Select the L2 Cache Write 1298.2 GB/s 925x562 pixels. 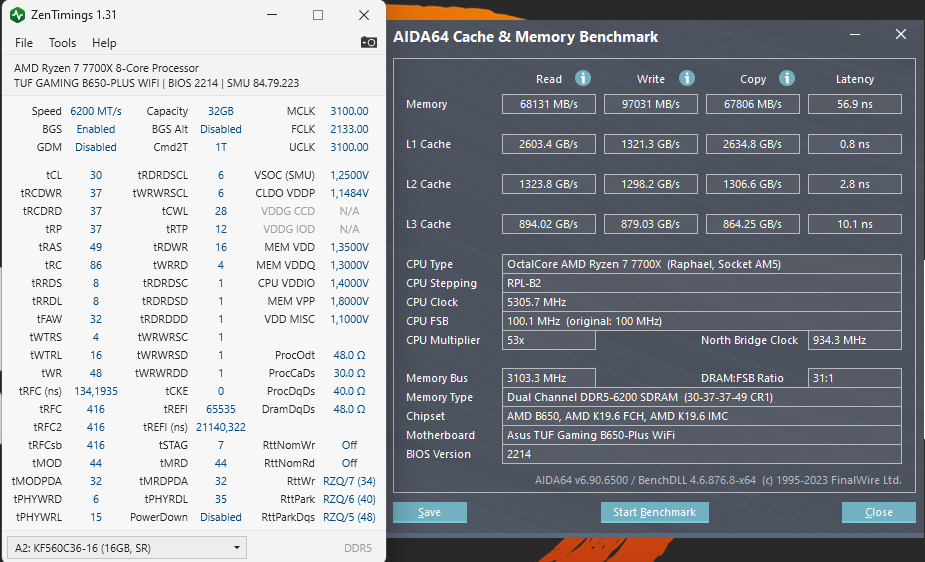(x=651, y=184)
